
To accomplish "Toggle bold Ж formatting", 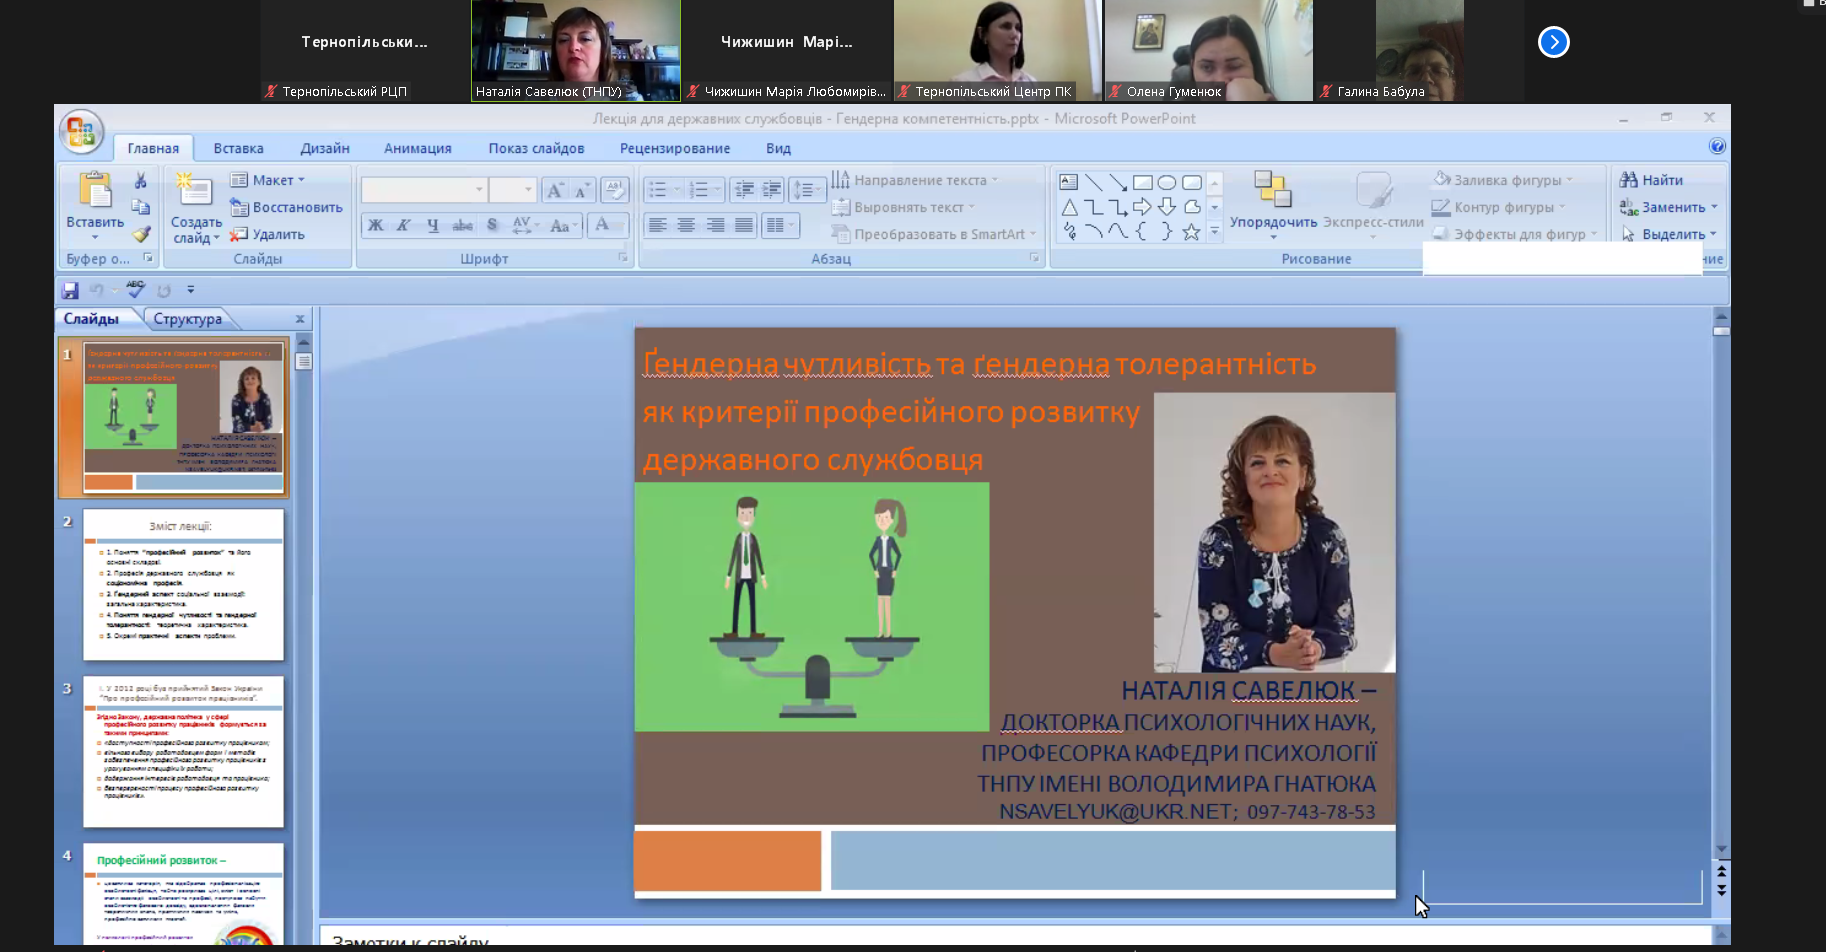I will 376,225.
